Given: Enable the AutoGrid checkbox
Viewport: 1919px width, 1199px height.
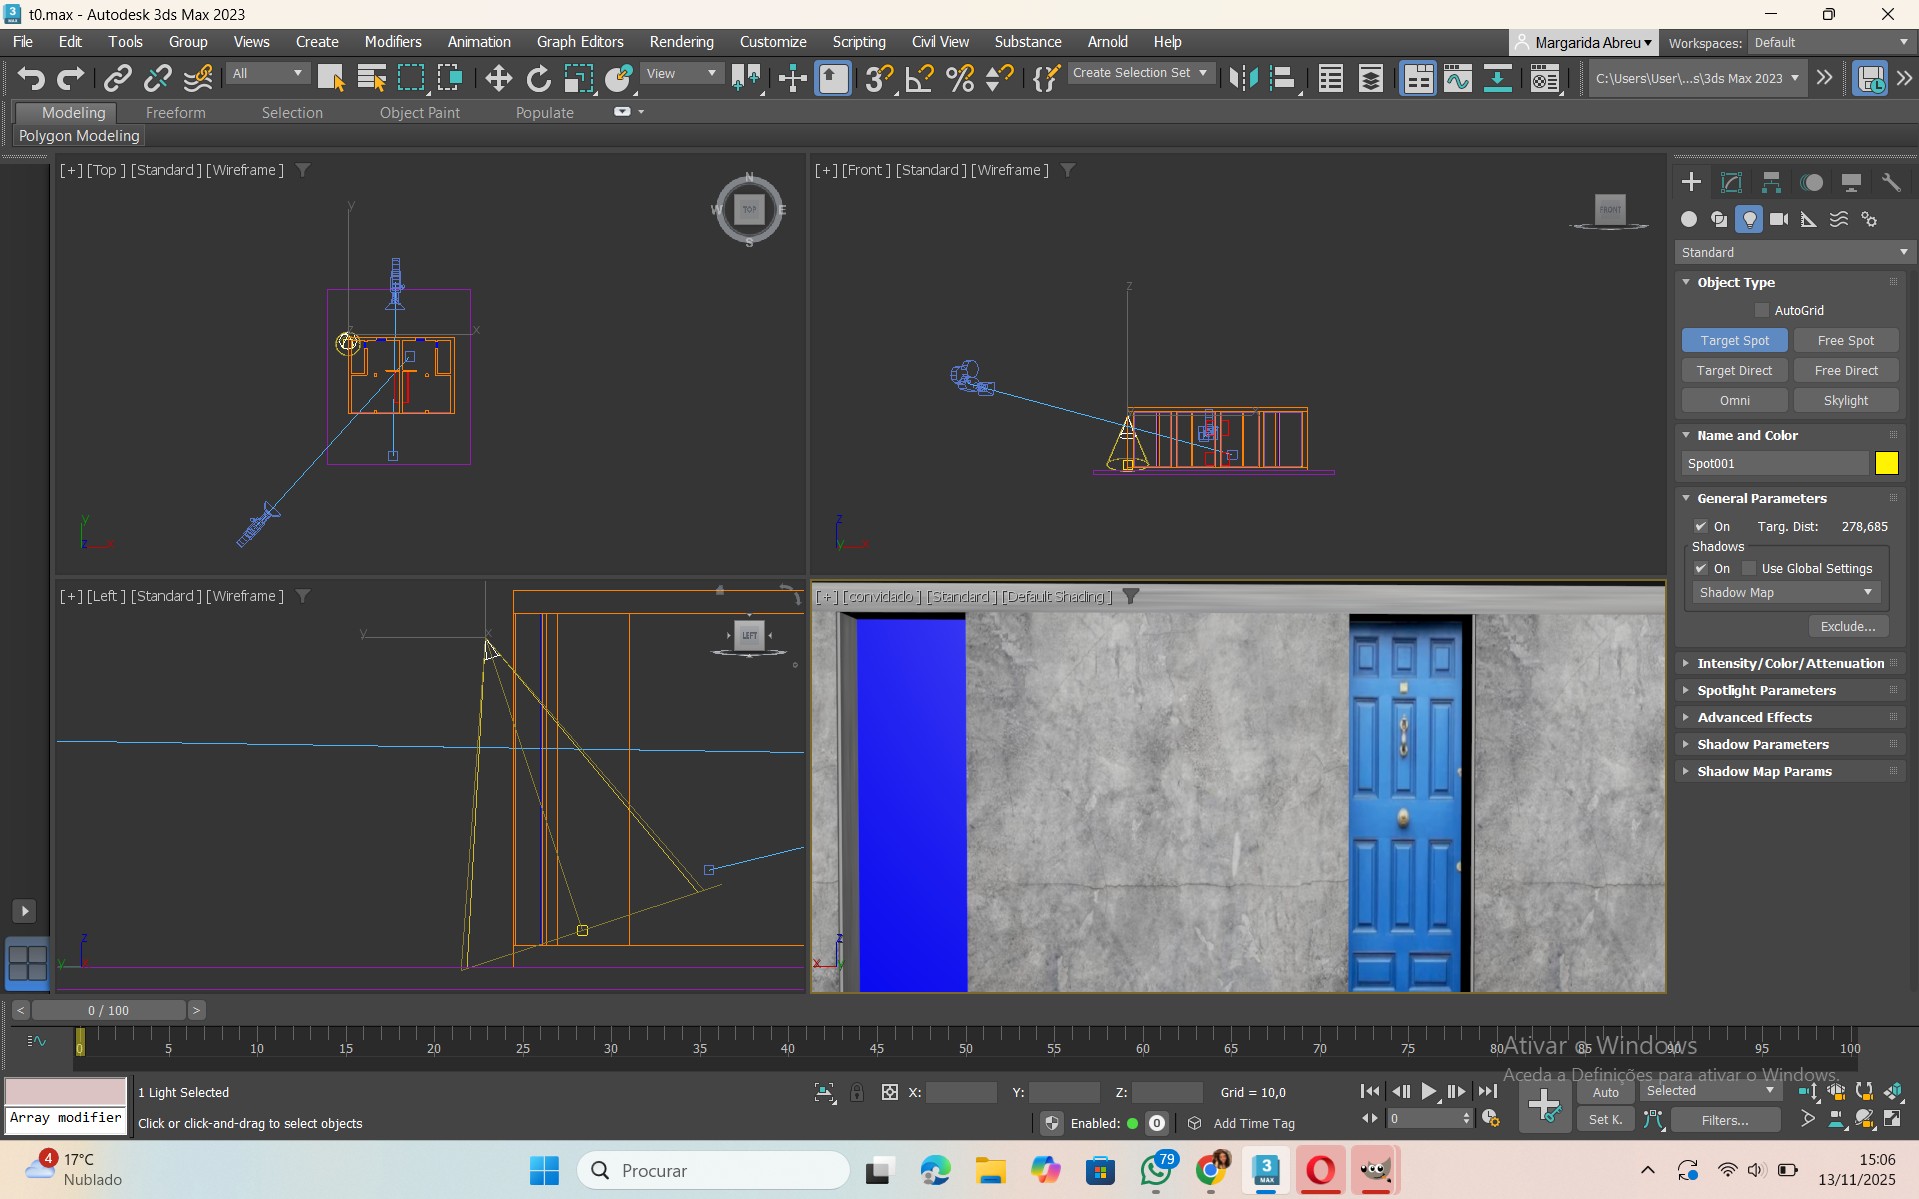Looking at the screenshot, I should coord(1762,310).
